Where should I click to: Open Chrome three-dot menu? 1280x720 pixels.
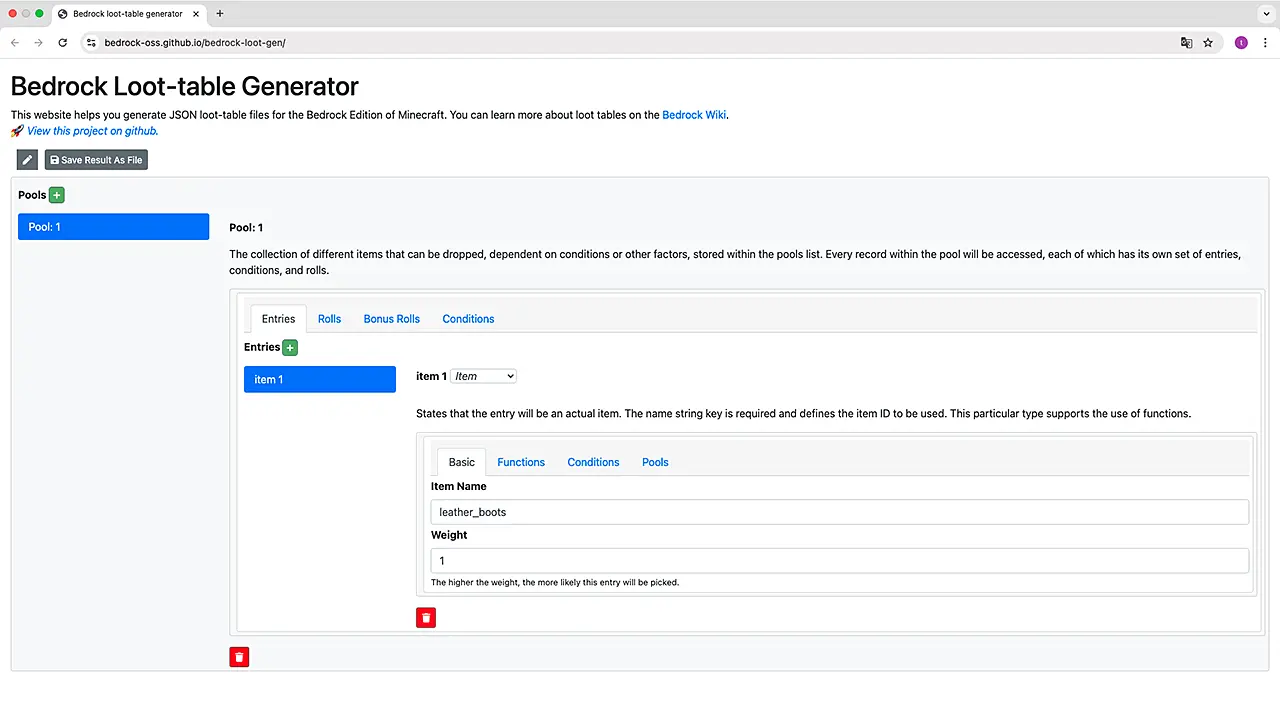[1265, 43]
